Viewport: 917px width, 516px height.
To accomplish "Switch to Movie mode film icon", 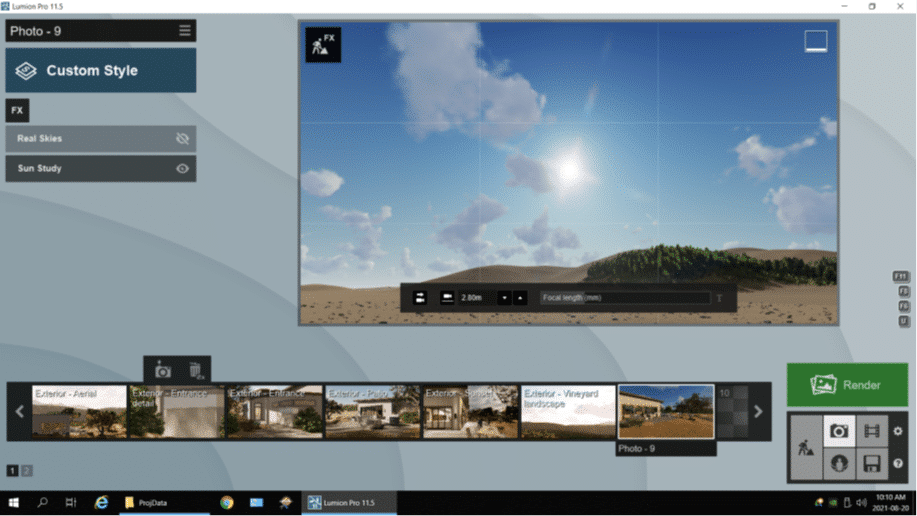I will 871,431.
